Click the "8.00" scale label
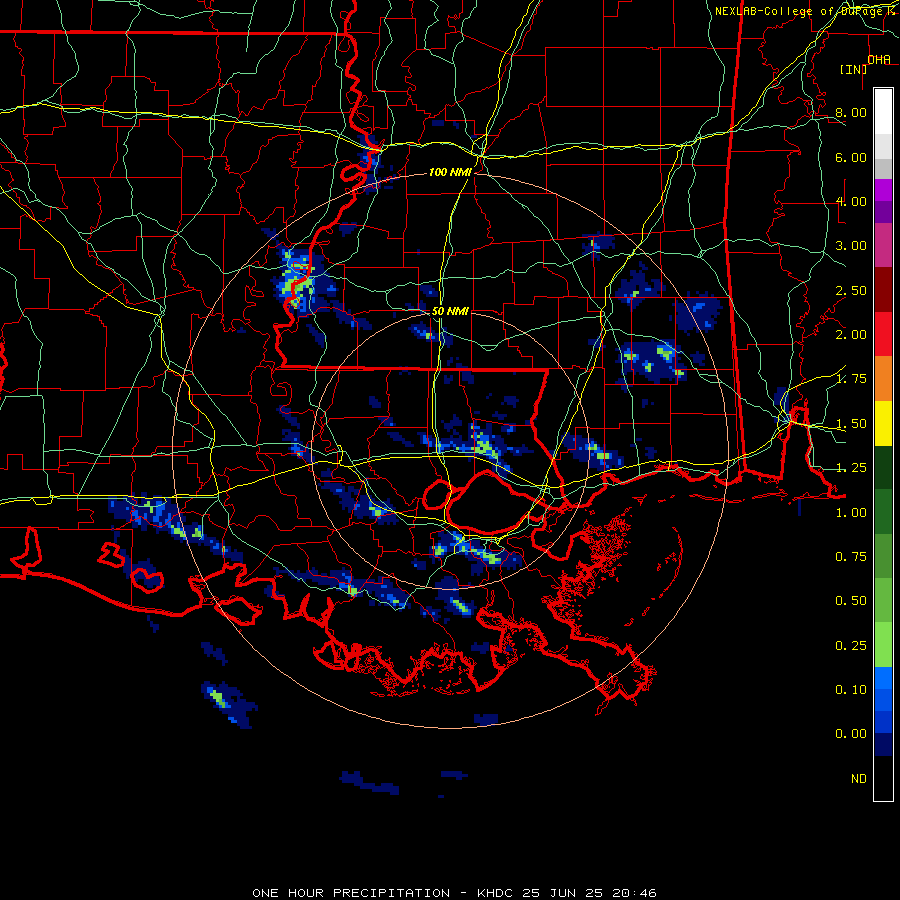Screen dimensions: 900x900 [851, 112]
